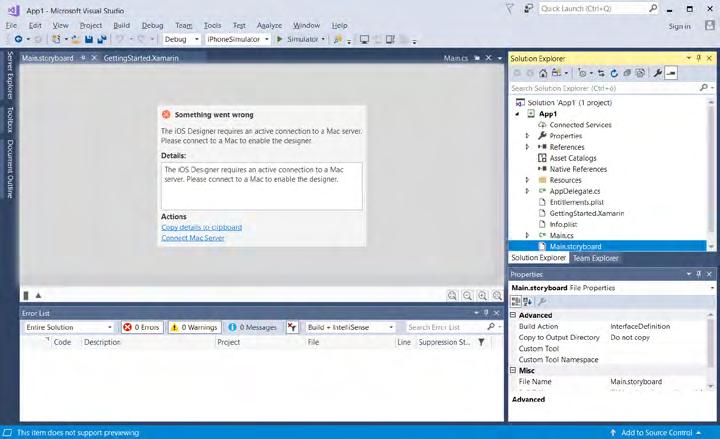This screenshot has height=439, width=720.
Task: Click the notifications flag icon in title bar
Action: (509, 9)
